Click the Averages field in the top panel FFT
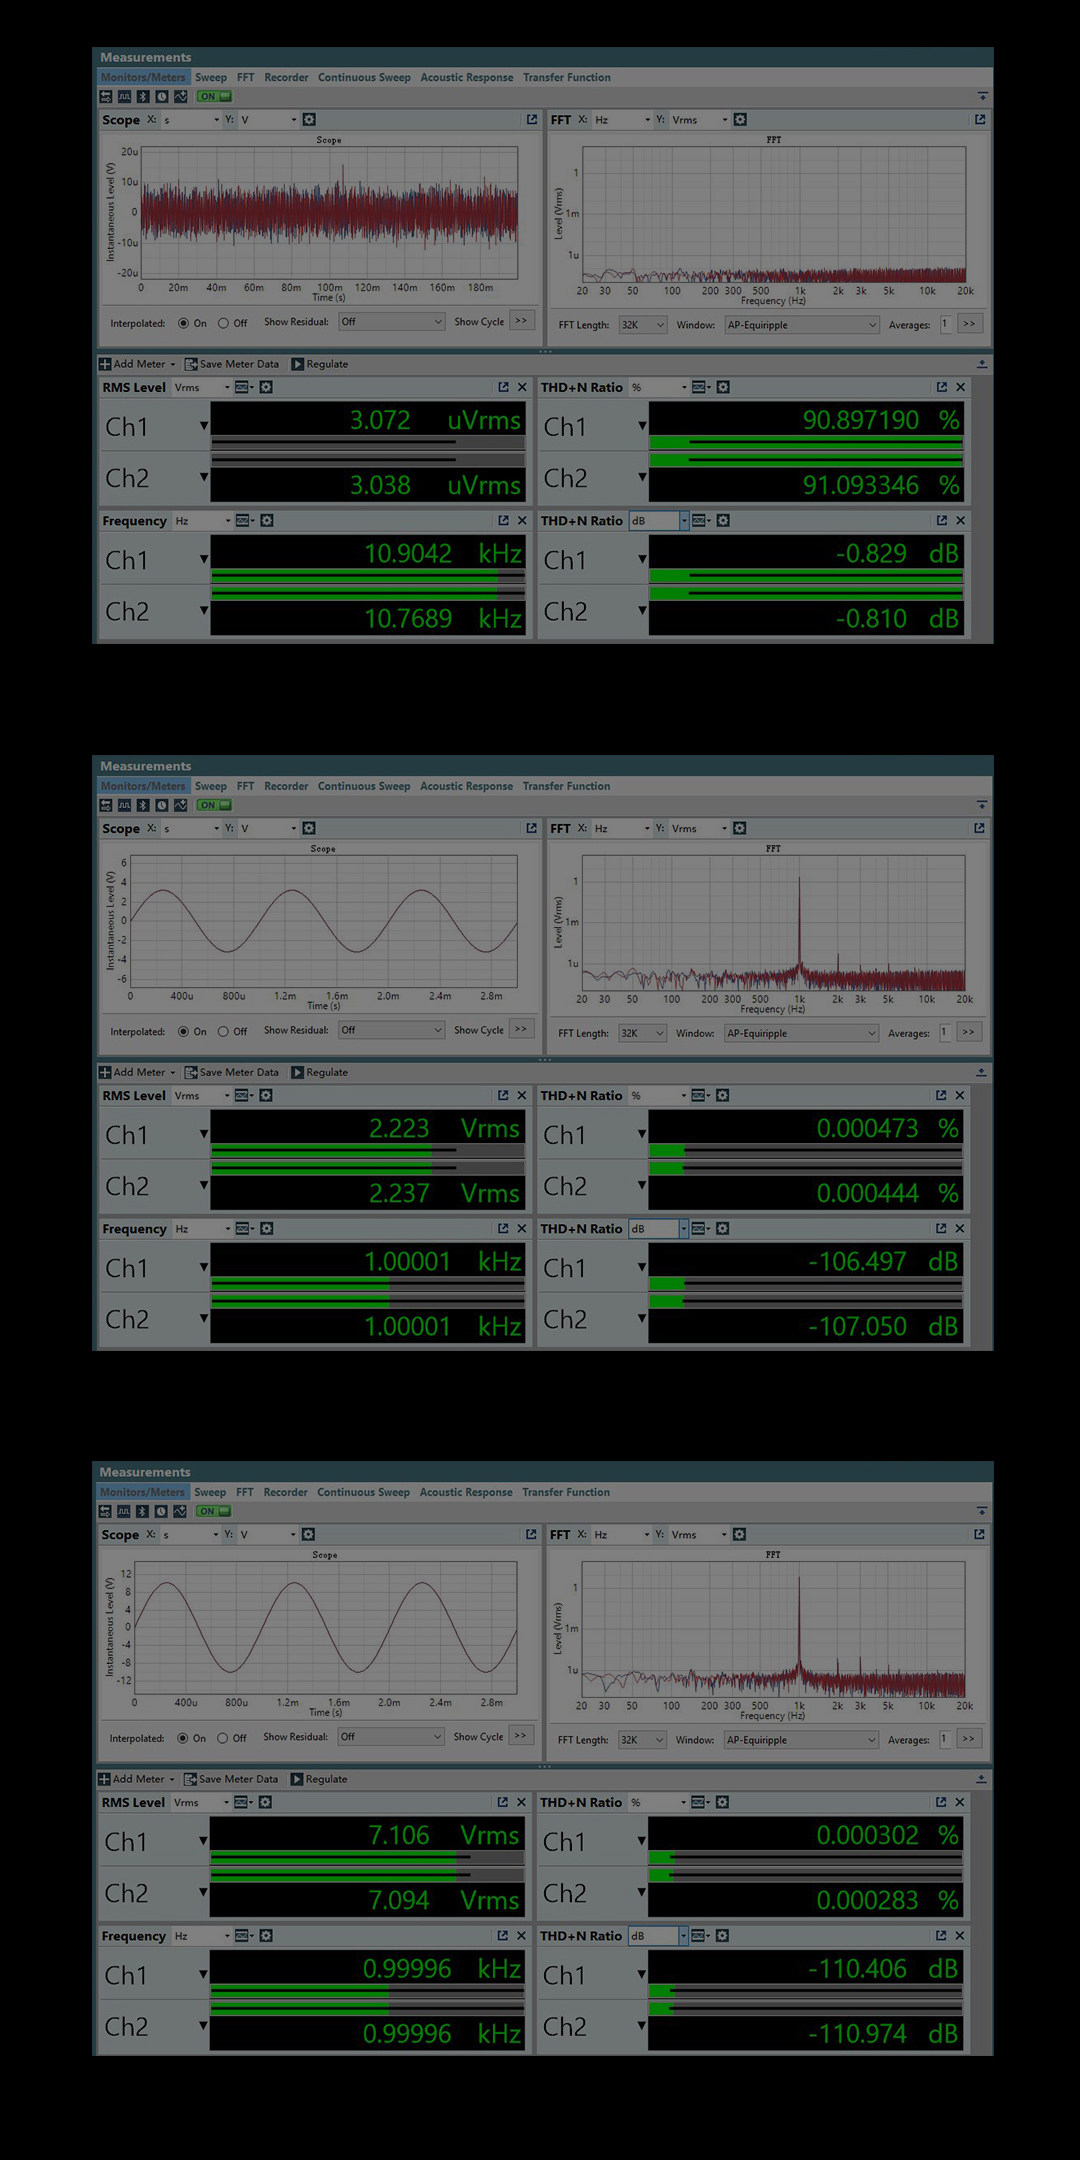 [x=946, y=324]
